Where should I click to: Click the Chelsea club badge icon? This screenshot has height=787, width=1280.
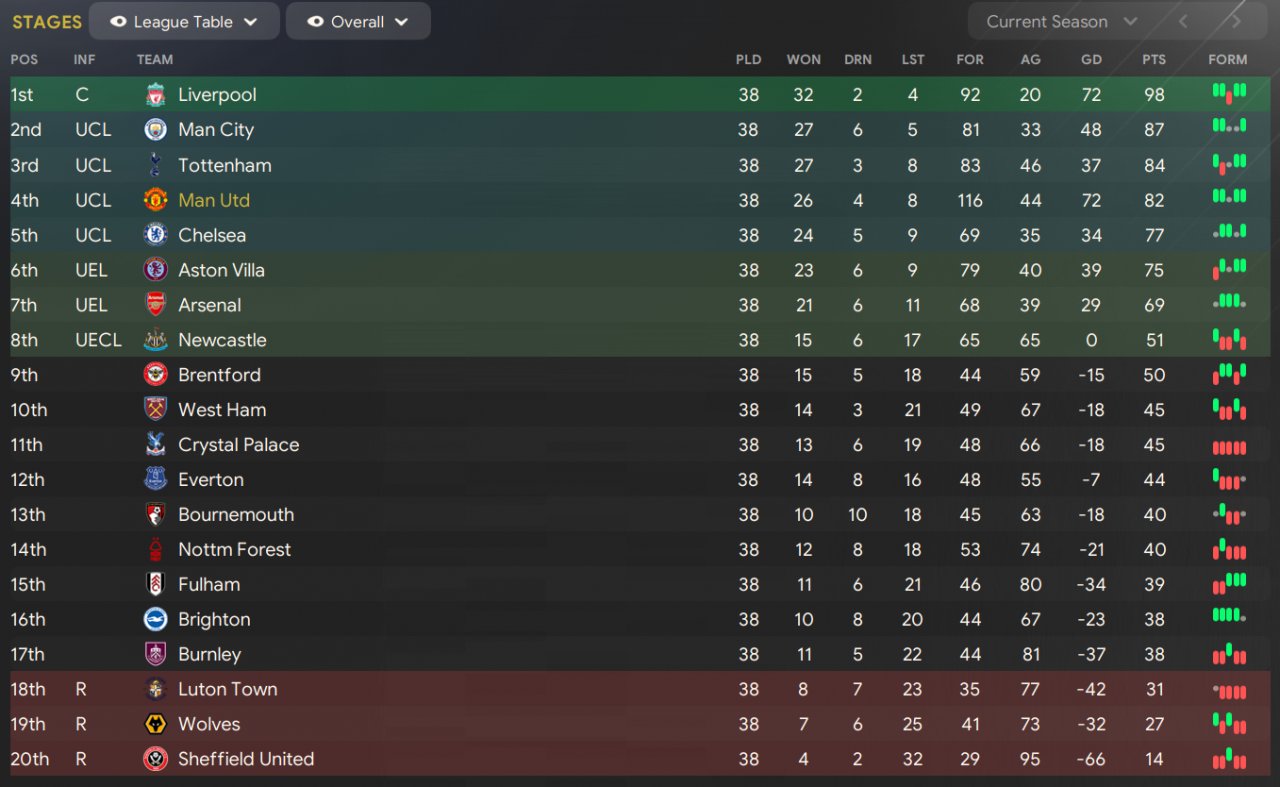pyautogui.click(x=155, y=235)
